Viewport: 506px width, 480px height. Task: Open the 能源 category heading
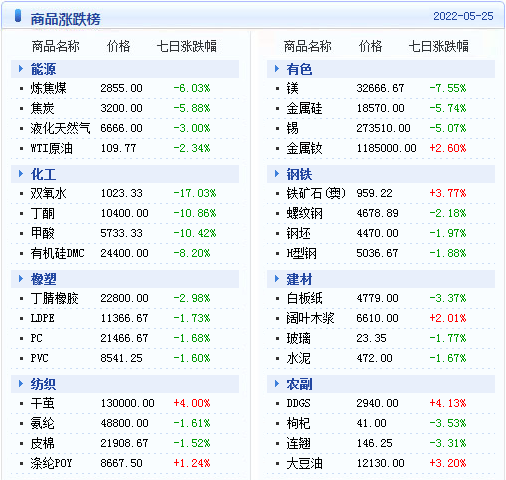(x=43, y=69)
